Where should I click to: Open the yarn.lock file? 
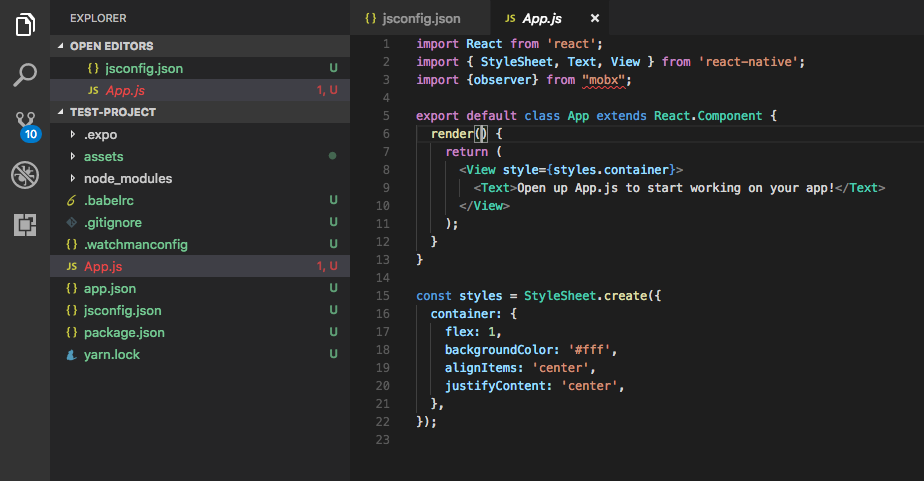(200, 354)
